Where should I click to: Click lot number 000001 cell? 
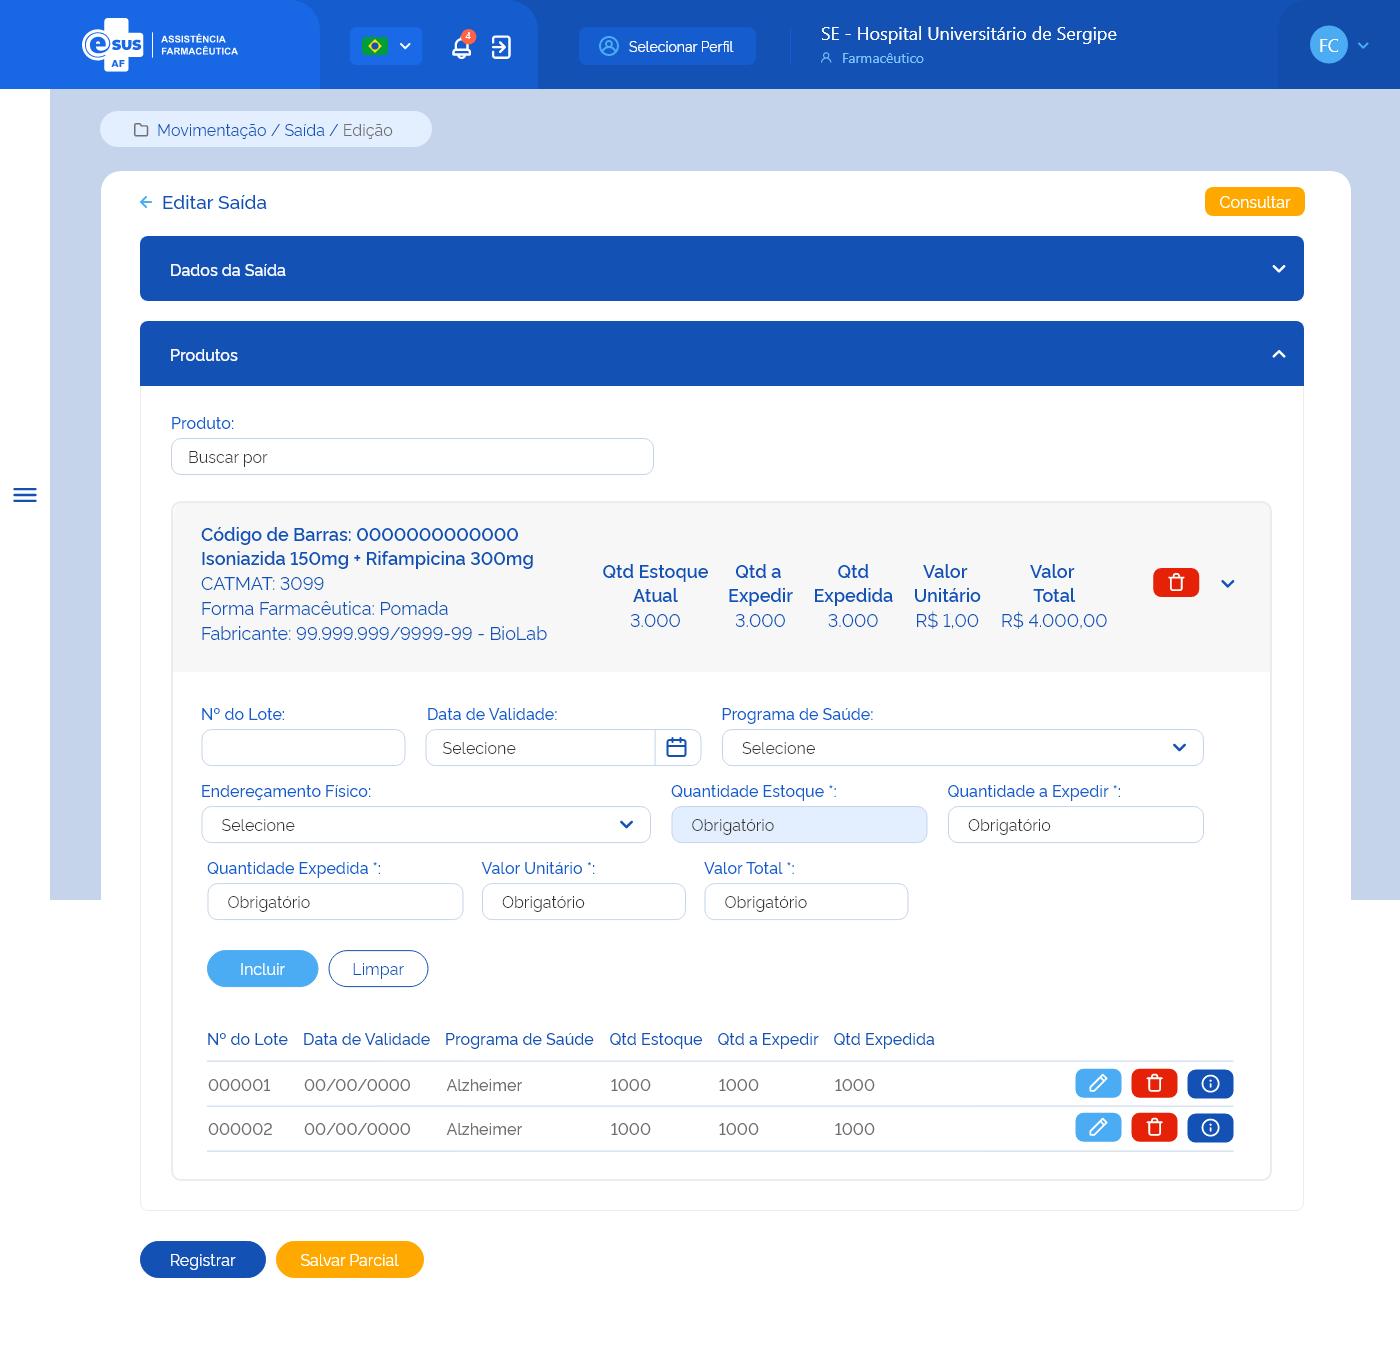click(240, 1085)
